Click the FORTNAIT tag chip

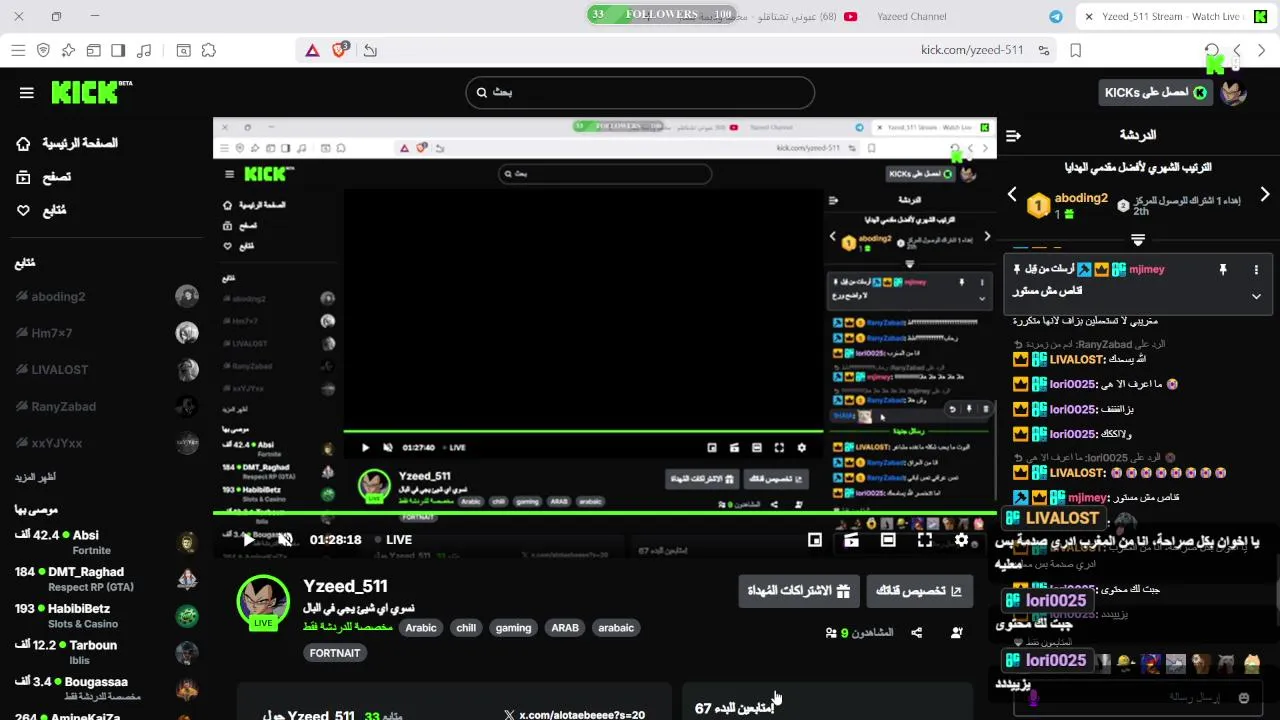tap(335, 653)
